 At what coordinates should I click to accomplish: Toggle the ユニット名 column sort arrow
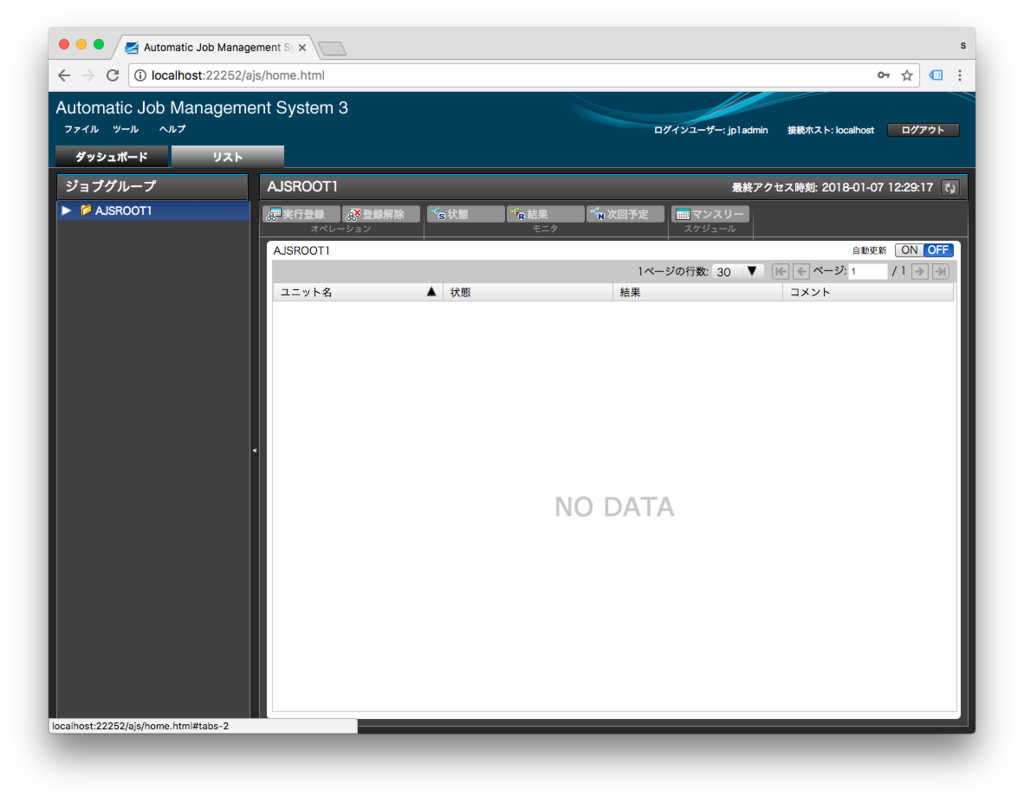pos(430,291)
